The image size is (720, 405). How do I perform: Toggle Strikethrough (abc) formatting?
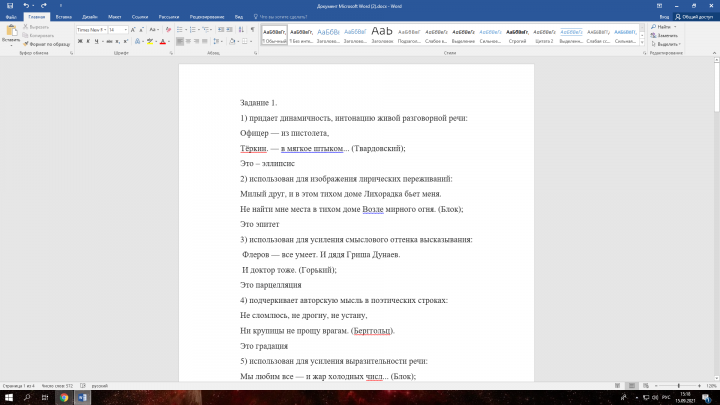[x=109, y=41]
